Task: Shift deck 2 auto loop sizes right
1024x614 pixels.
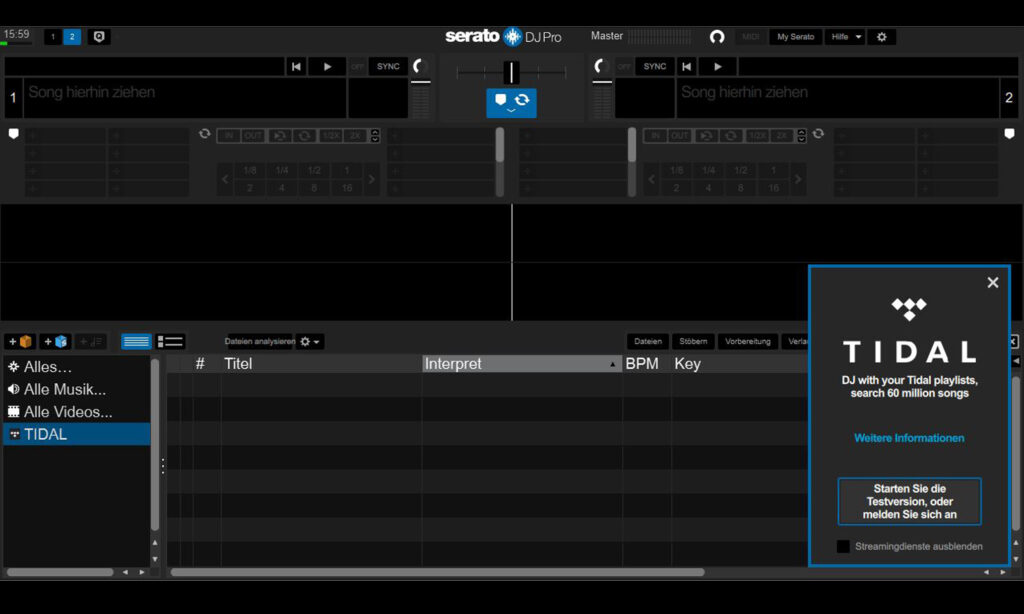Action: click(798, 179)
